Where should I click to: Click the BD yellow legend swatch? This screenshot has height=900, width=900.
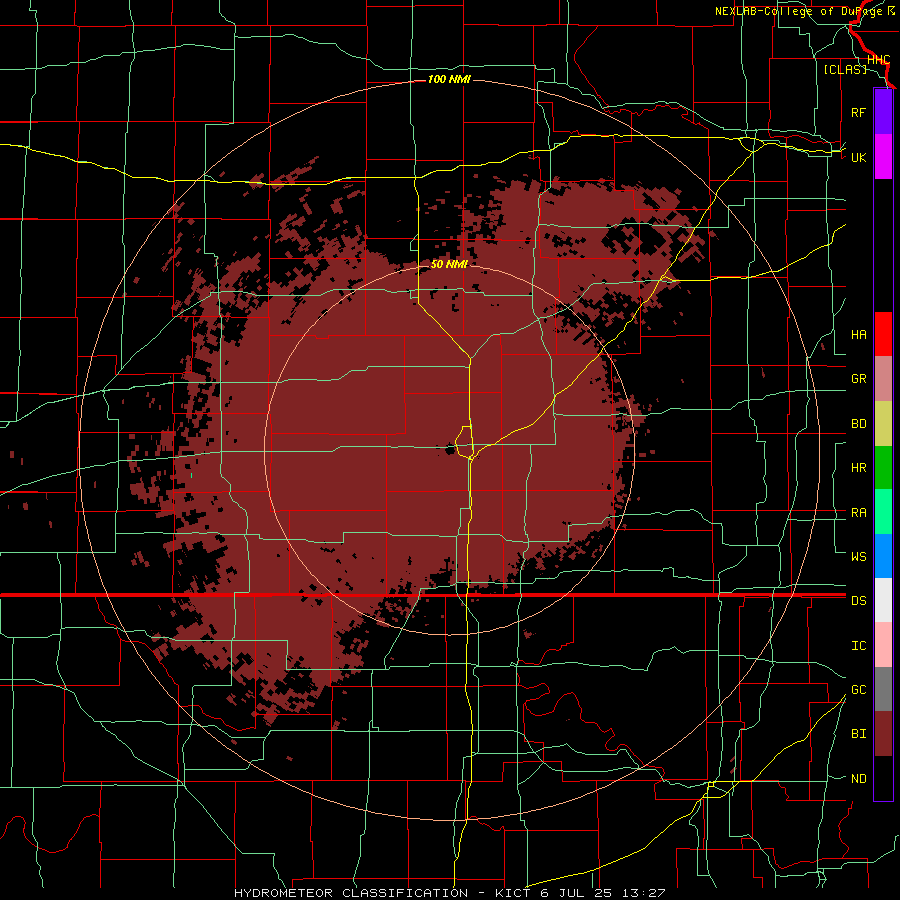[x=883, y=424]
